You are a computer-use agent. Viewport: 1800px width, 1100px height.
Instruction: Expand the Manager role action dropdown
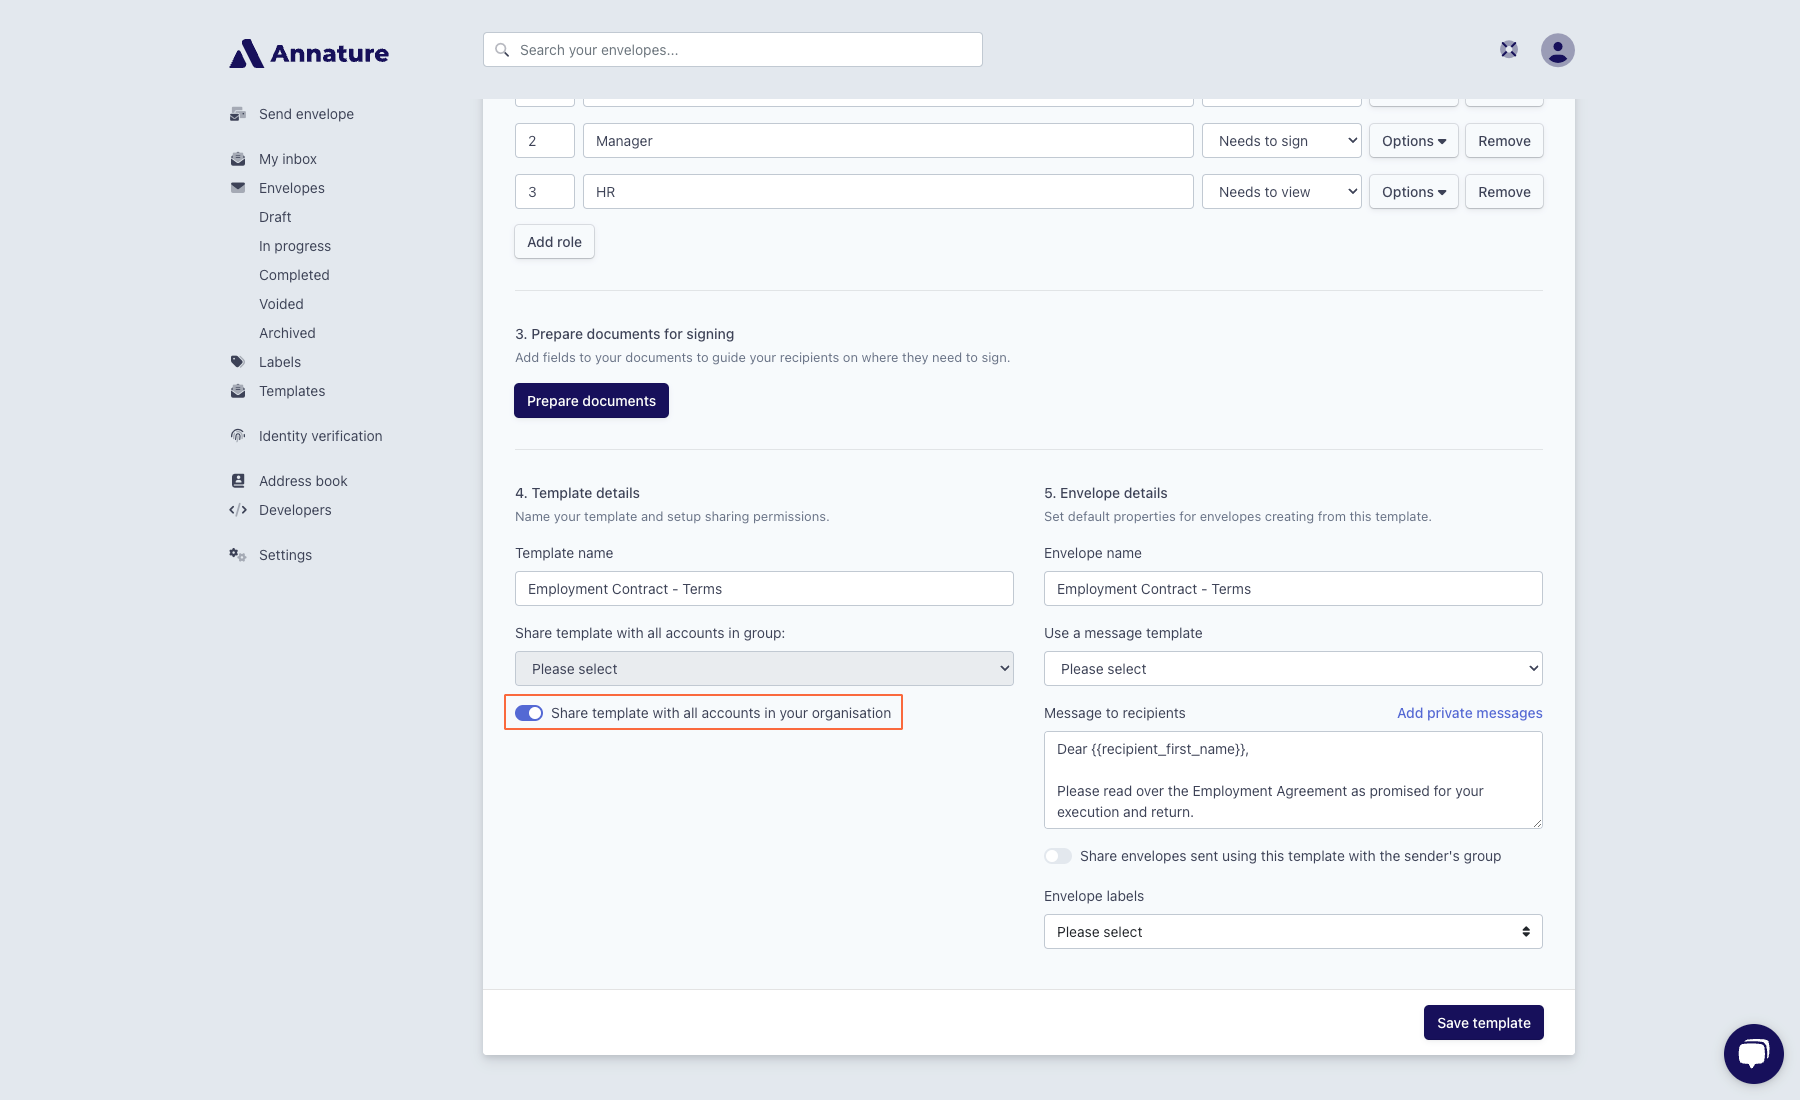(x=1281, y=141)
